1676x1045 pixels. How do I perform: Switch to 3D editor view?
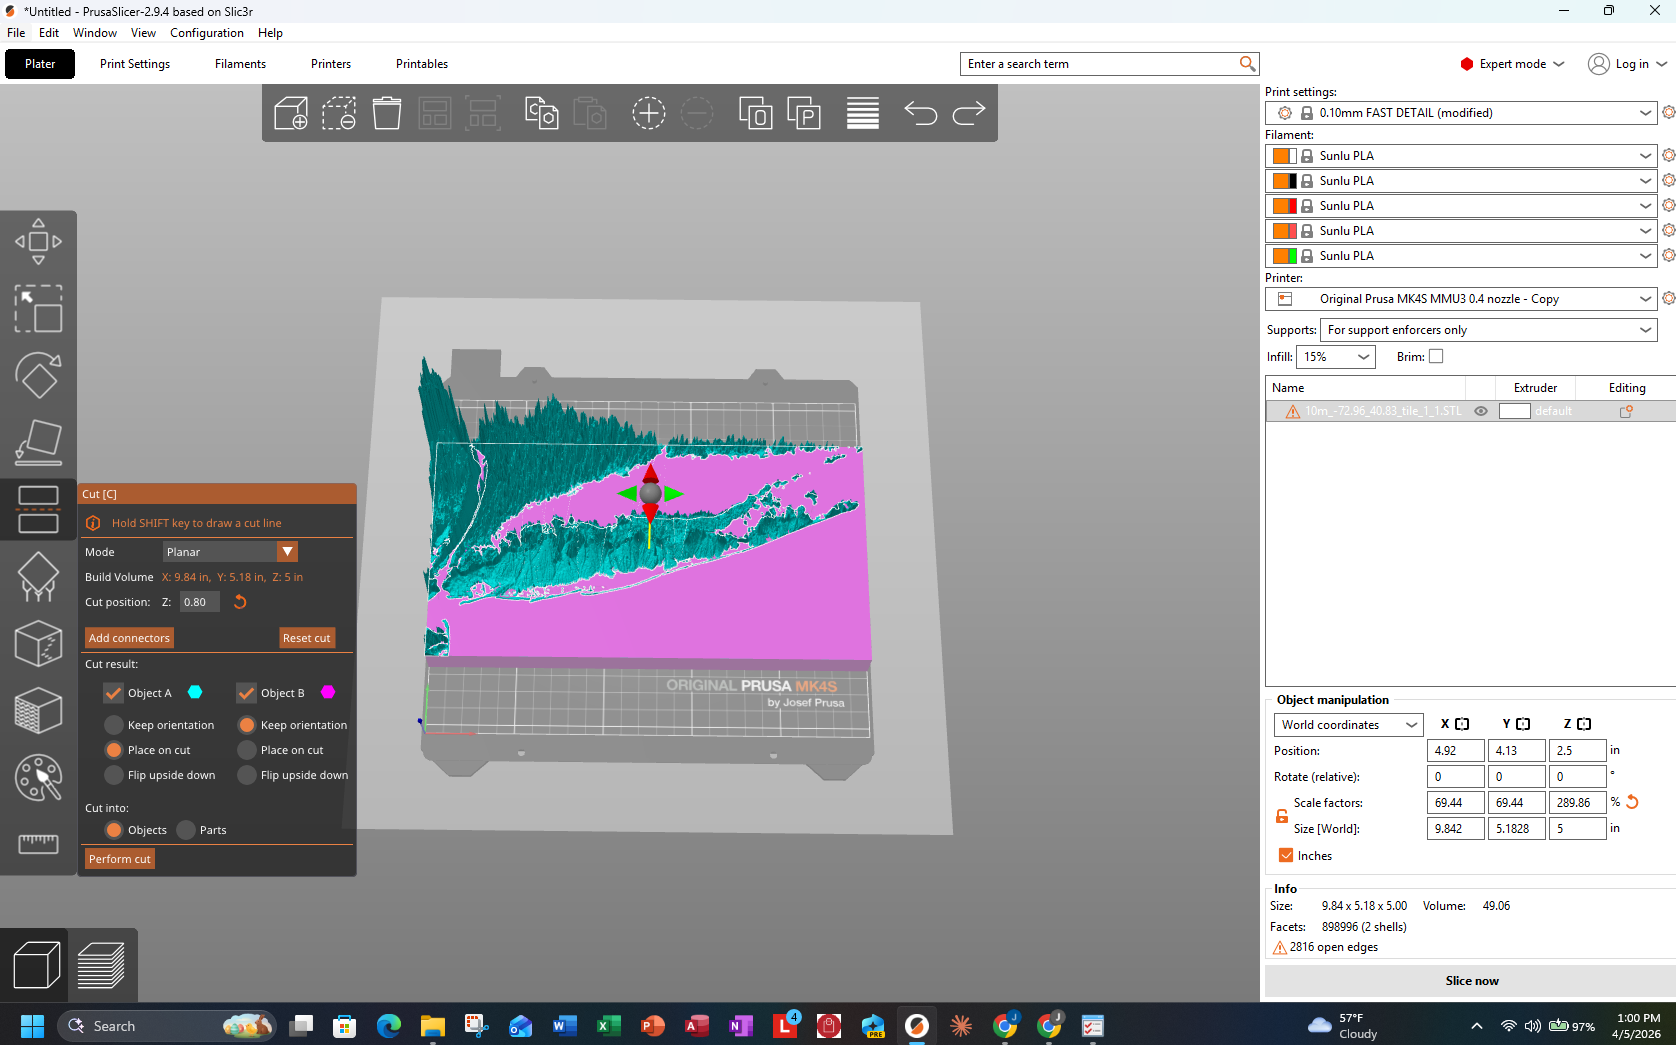[36, 966]
